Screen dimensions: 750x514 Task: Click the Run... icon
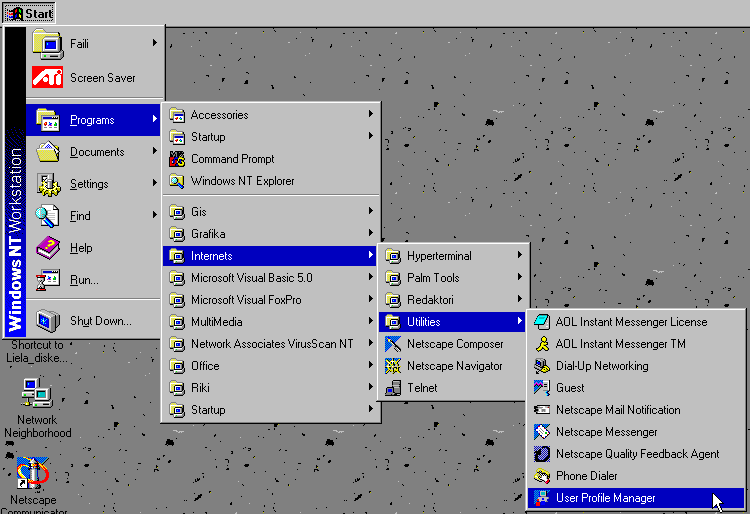(48, 280)
